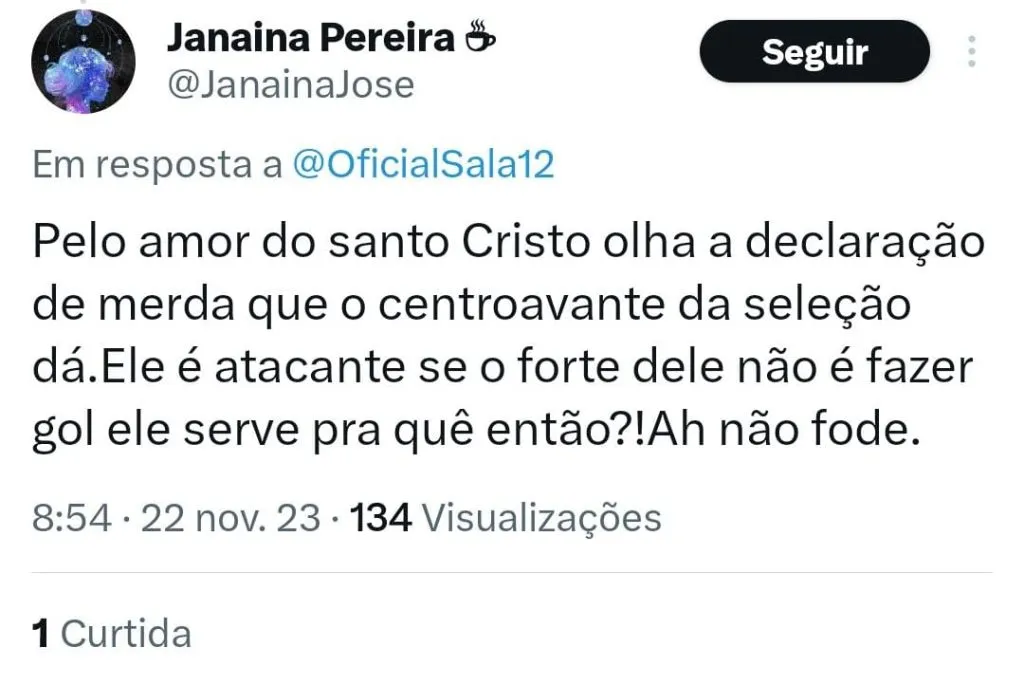The width and height of the screenshot is (1024, 684).
Task: Click the 'Em resposta a' reply label
Action: click(158, 165)
